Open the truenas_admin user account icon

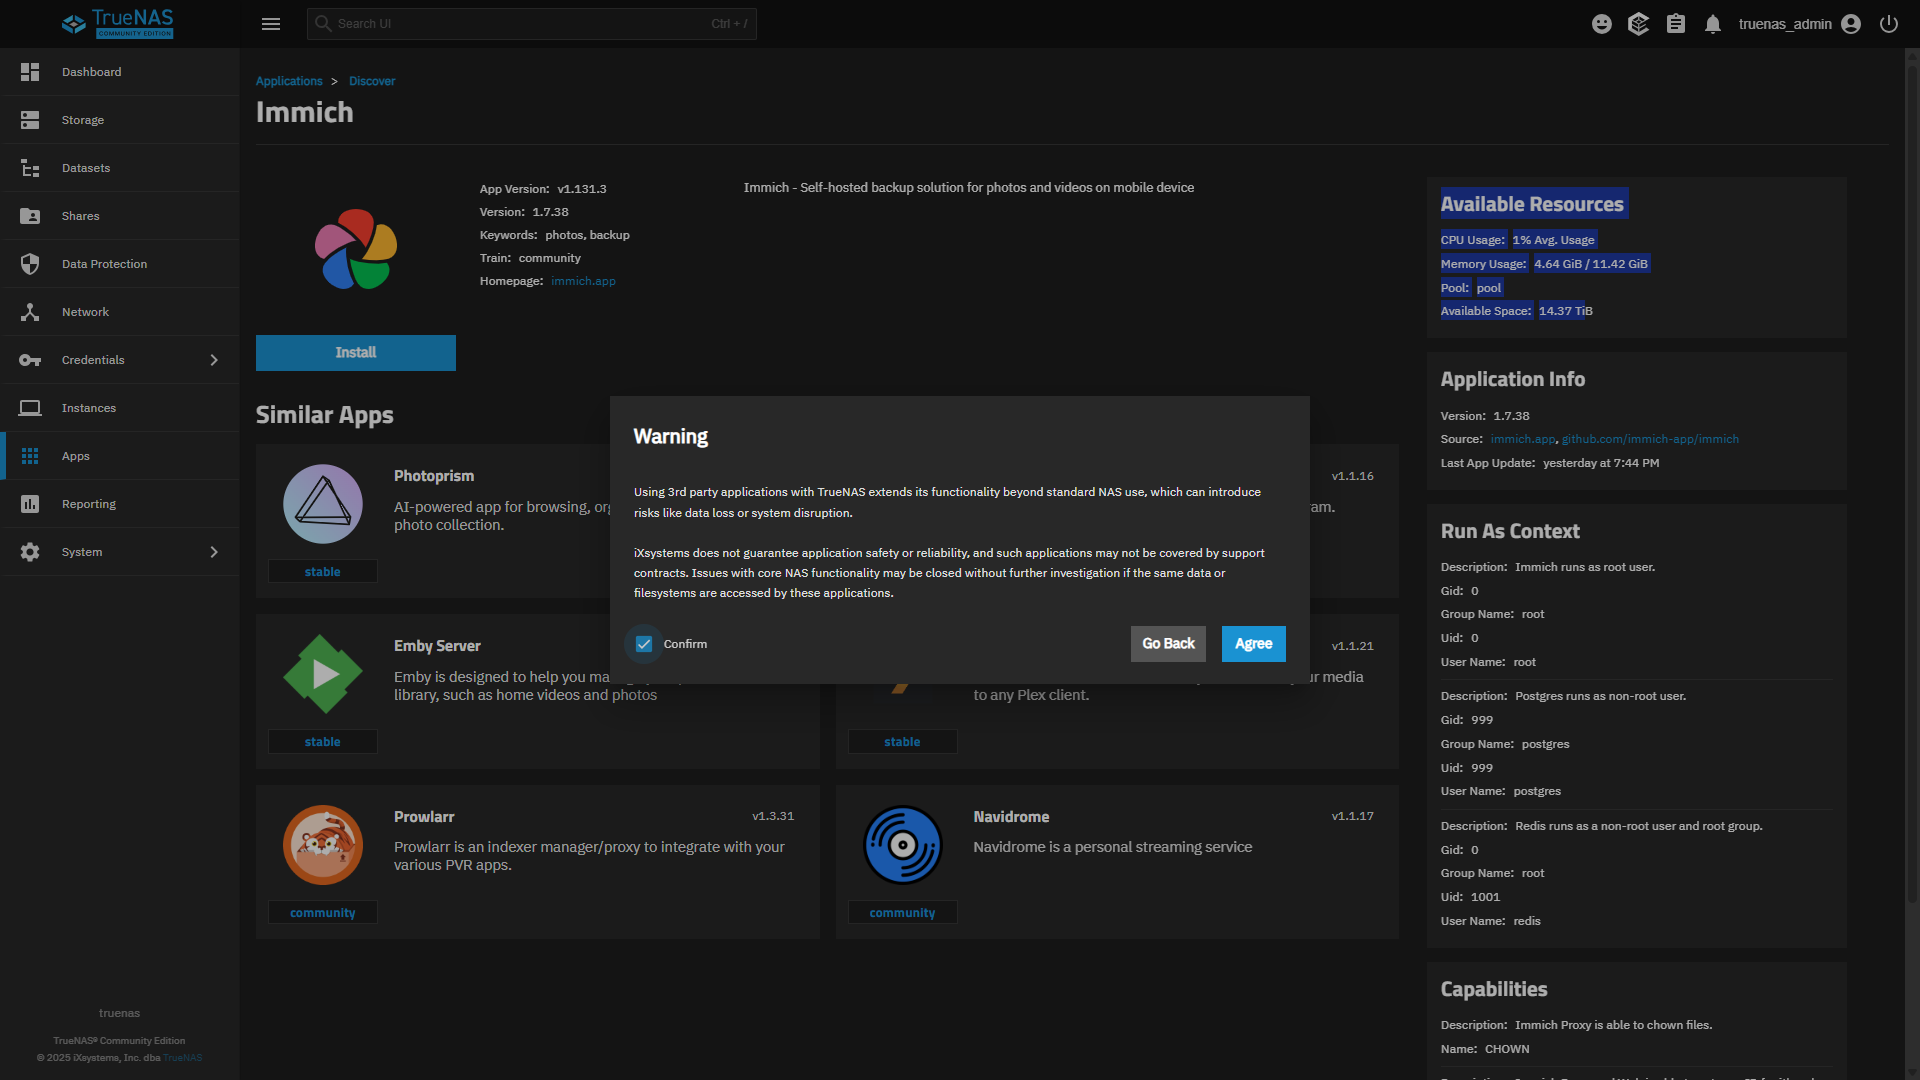tap(1851, 24)
